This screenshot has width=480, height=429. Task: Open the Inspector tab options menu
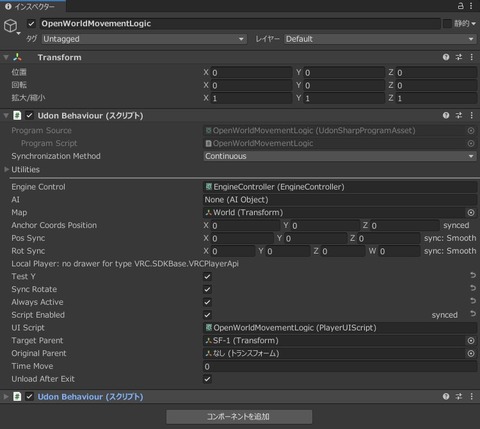point(471,6)
